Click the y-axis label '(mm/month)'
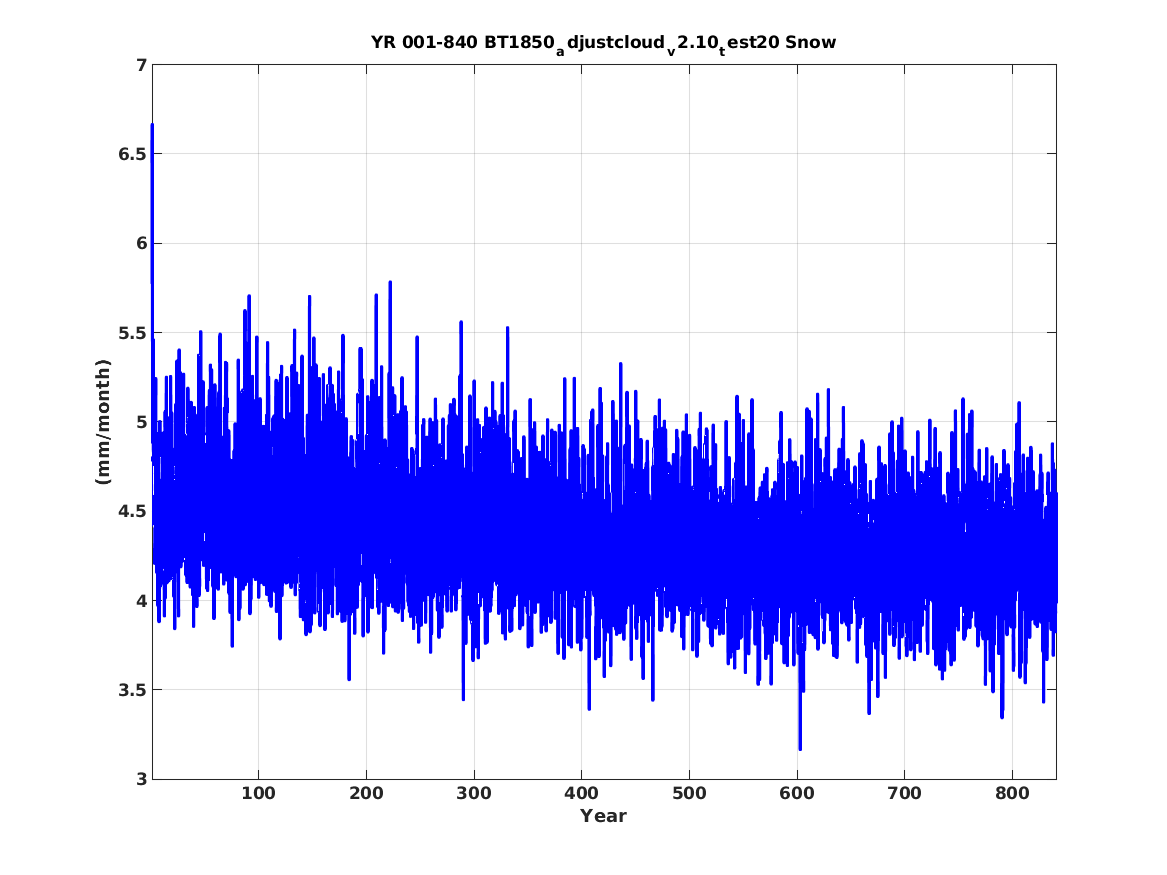 pos(103,422)
